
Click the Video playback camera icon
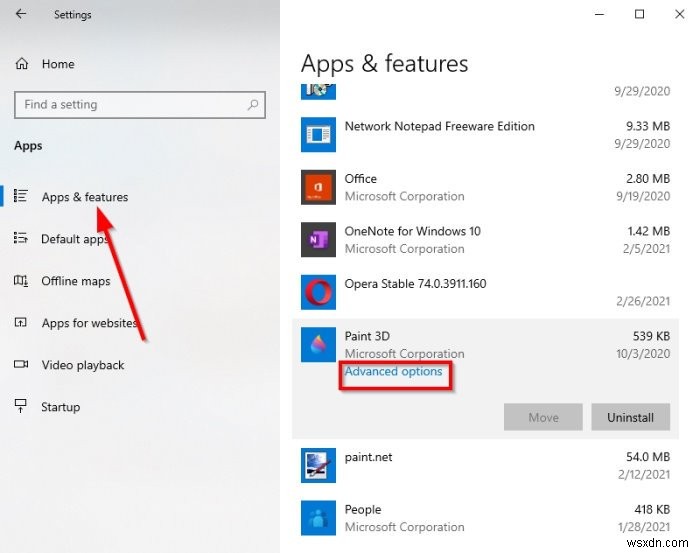[x=21, y=364]
